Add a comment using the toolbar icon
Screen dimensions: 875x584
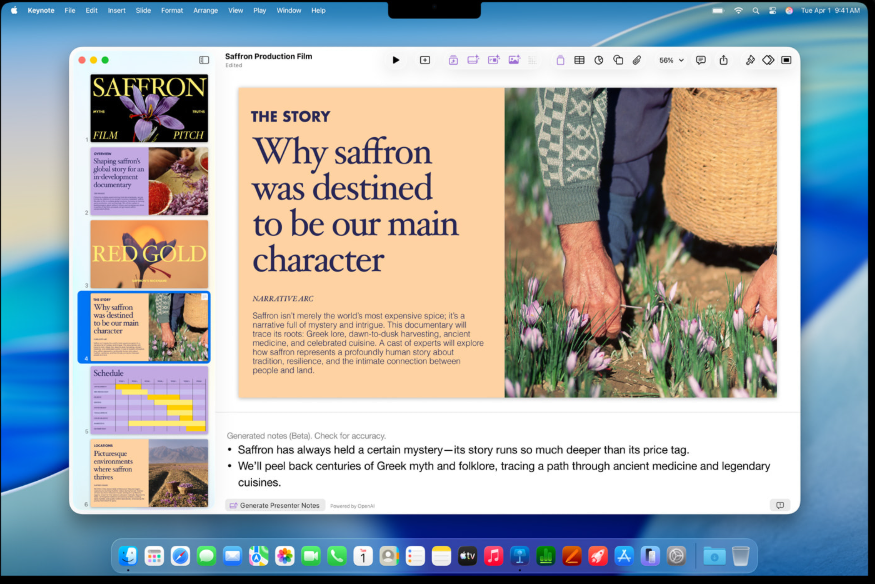pyautogui.click(x=700, y=60)
